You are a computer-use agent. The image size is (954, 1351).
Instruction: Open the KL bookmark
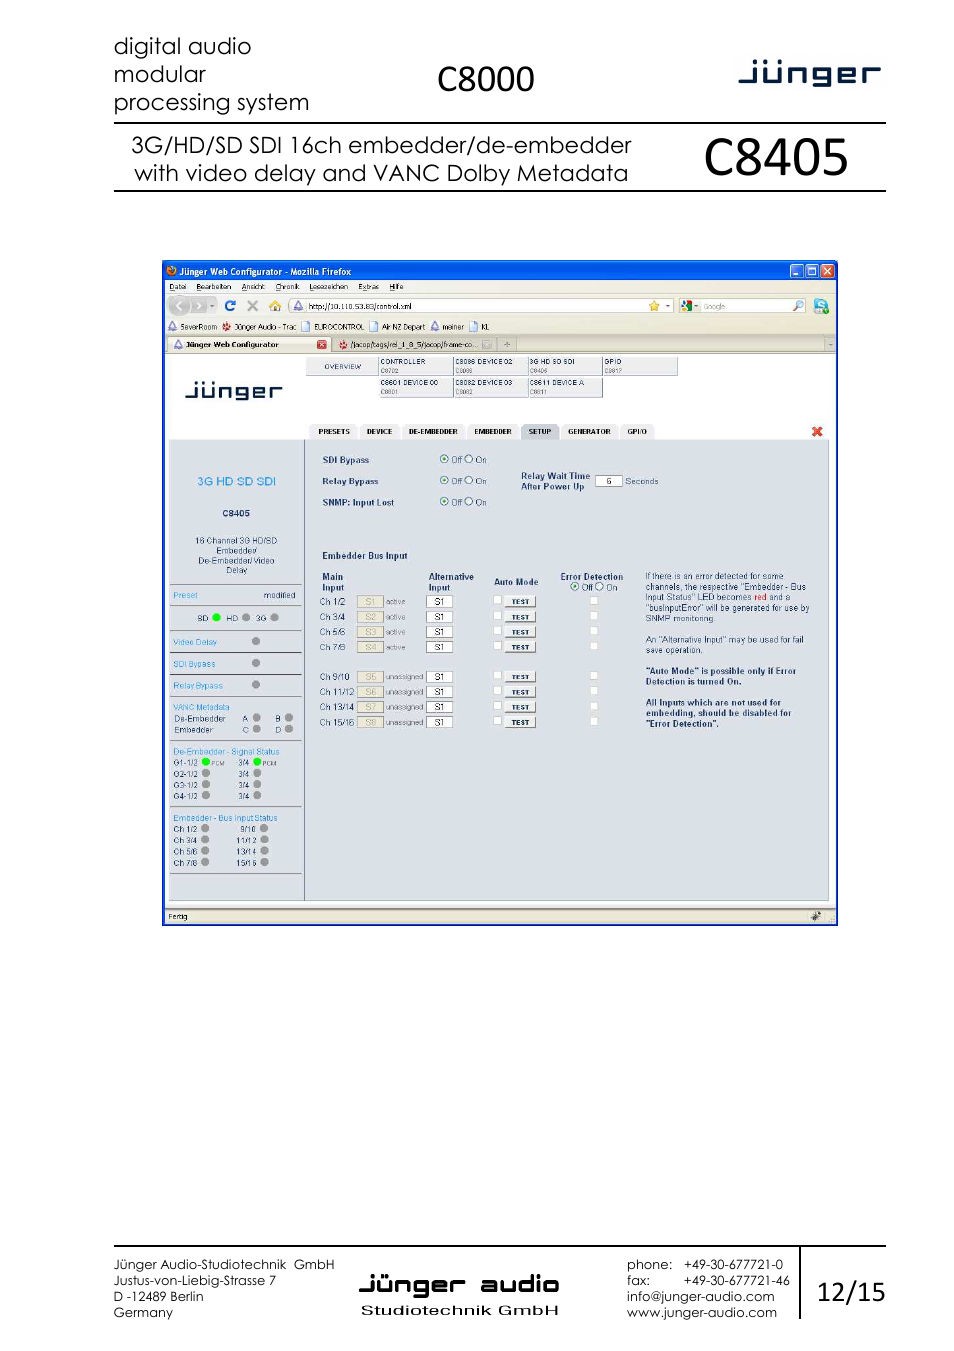[x=479, y=326]
